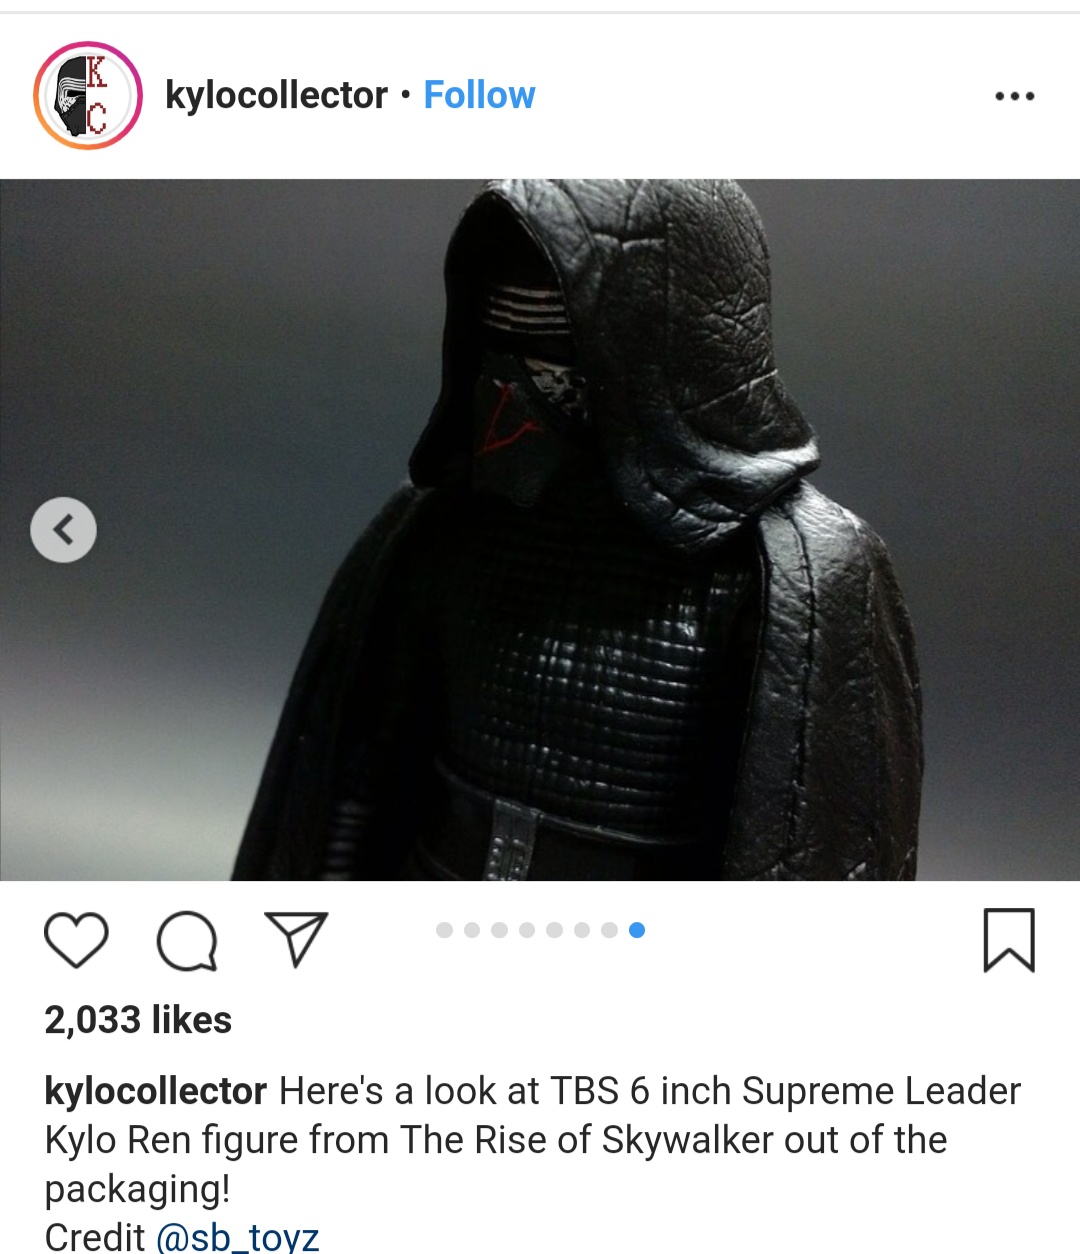
Task: Open the @sb_toyz credited profile
Action: click(x=238, y=1237)
